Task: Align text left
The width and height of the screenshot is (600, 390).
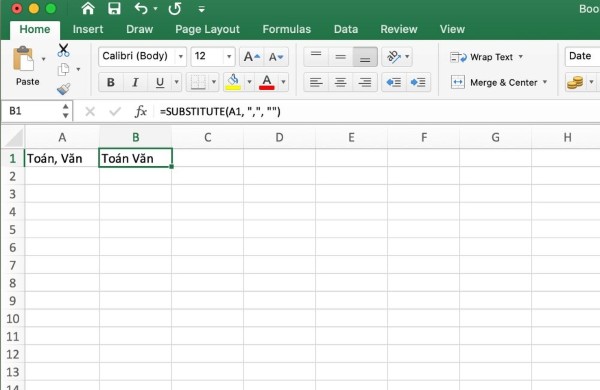Action: tap(316, 82)
